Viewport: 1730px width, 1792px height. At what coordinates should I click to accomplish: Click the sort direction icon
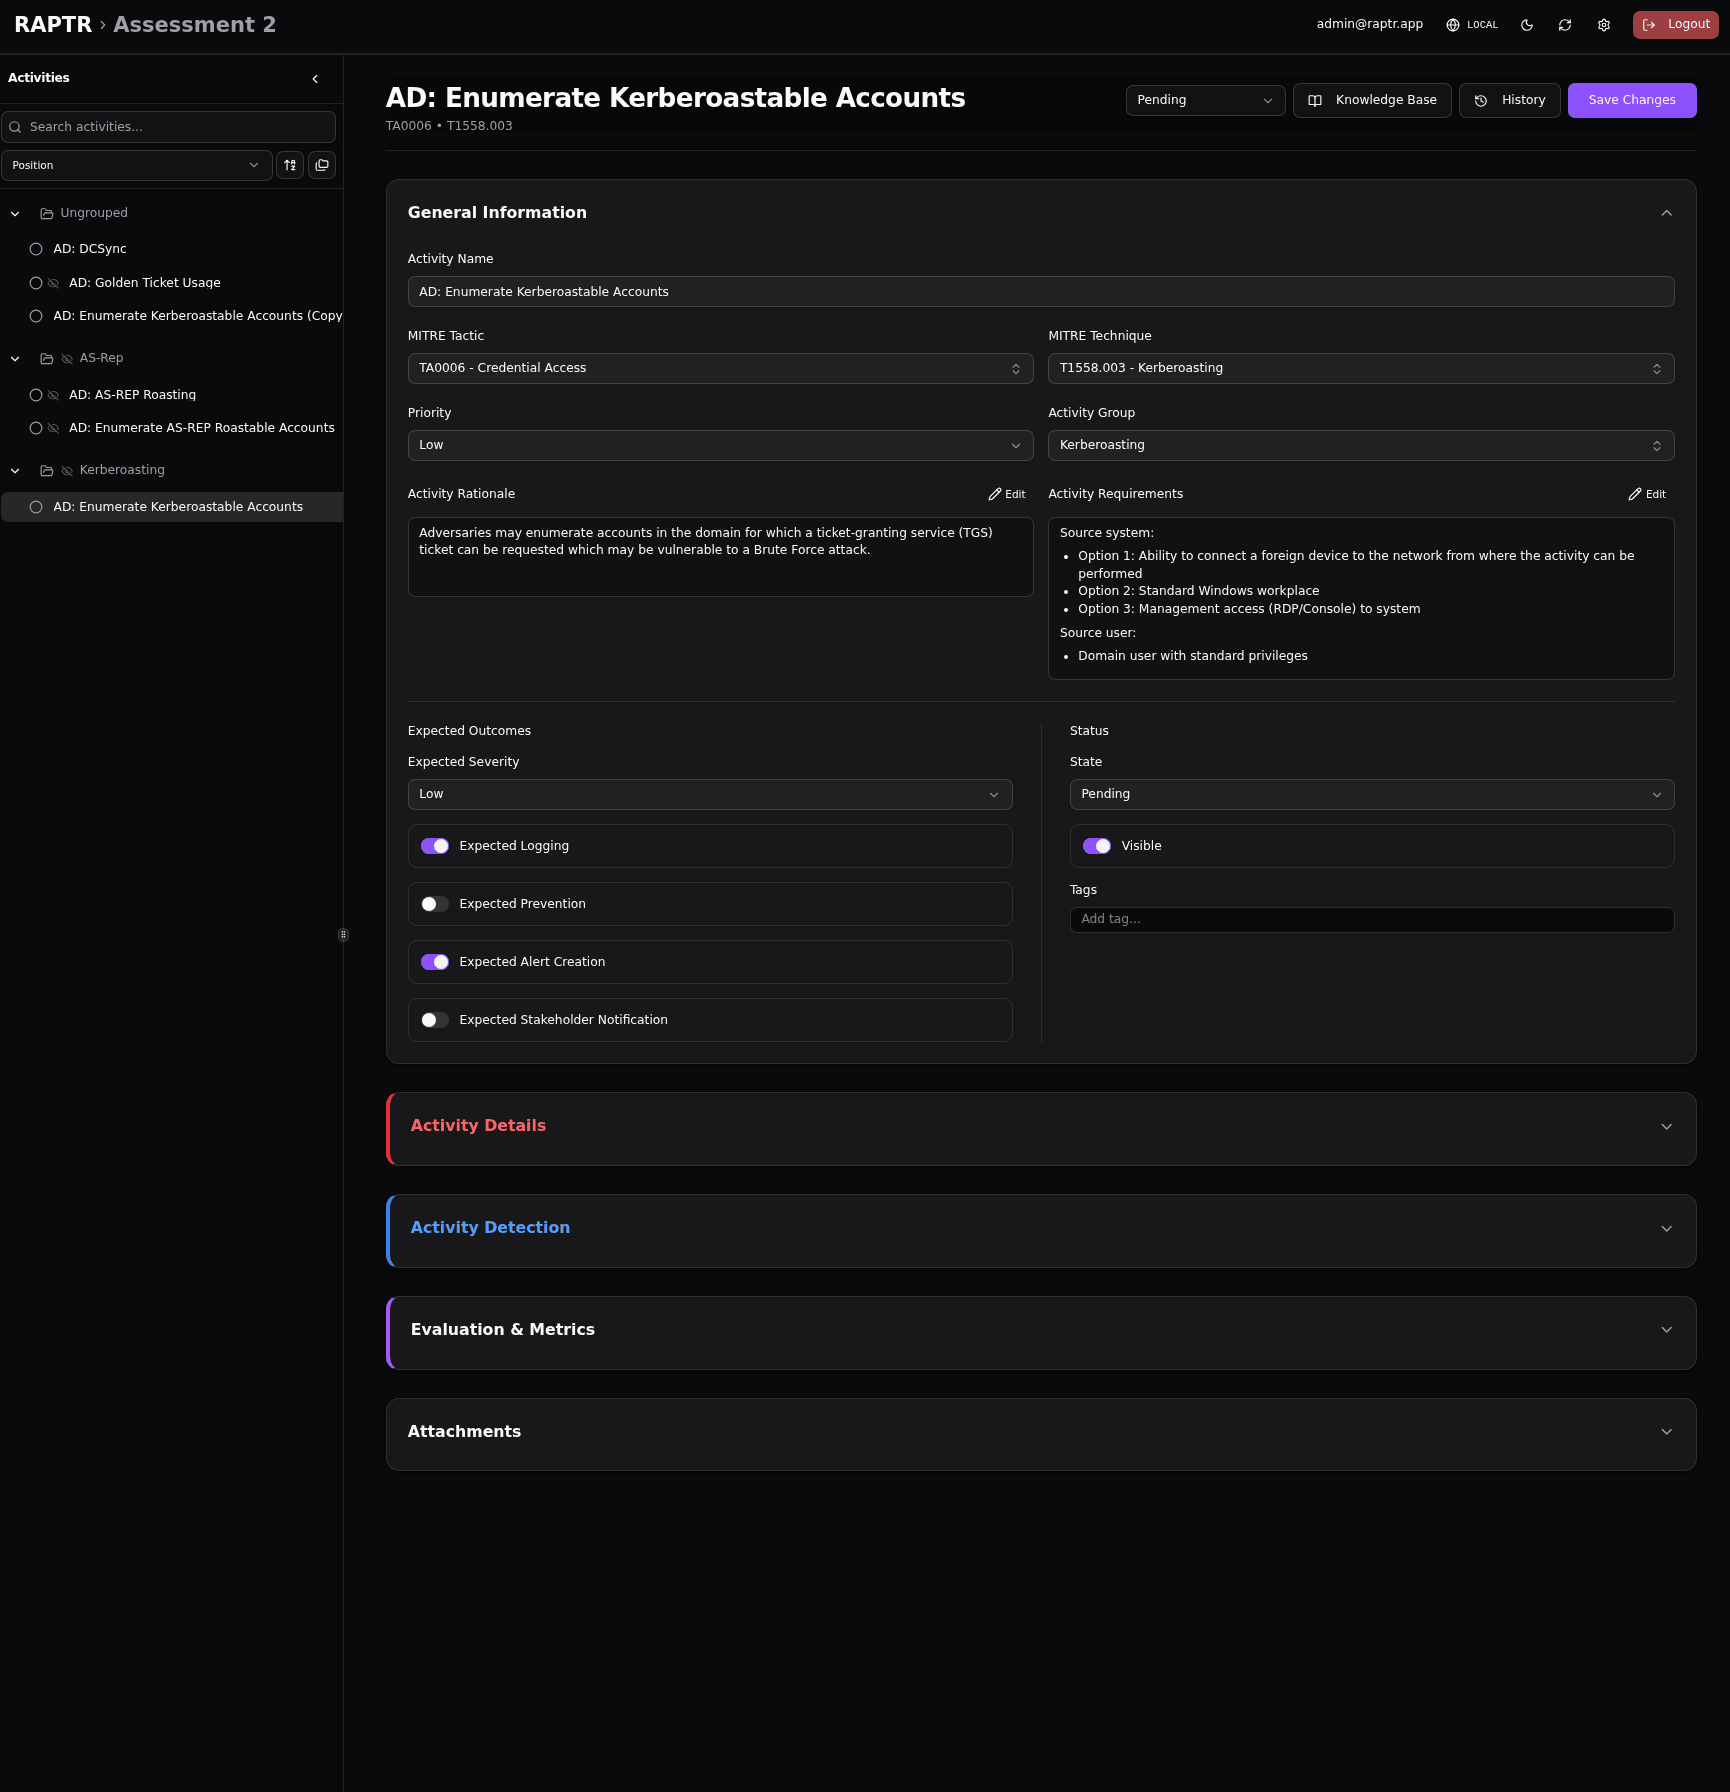290,165
